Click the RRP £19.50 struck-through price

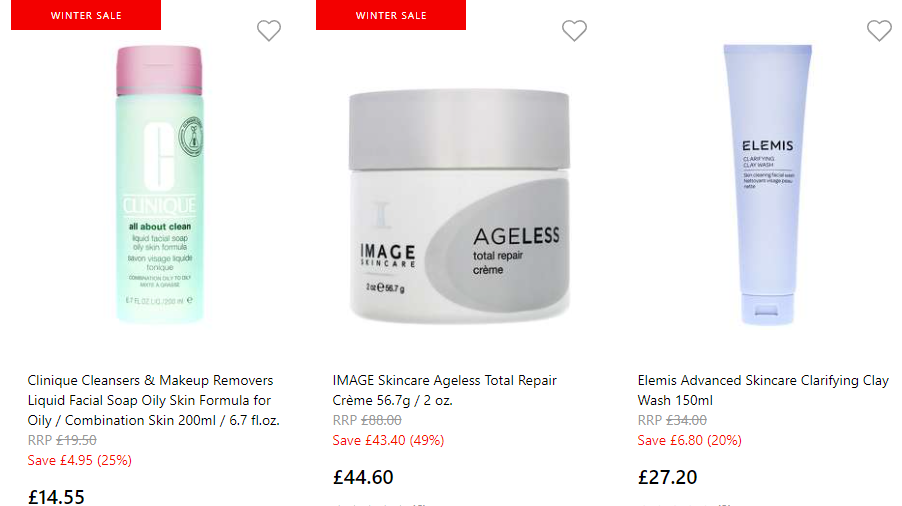[x=62, y=440]
